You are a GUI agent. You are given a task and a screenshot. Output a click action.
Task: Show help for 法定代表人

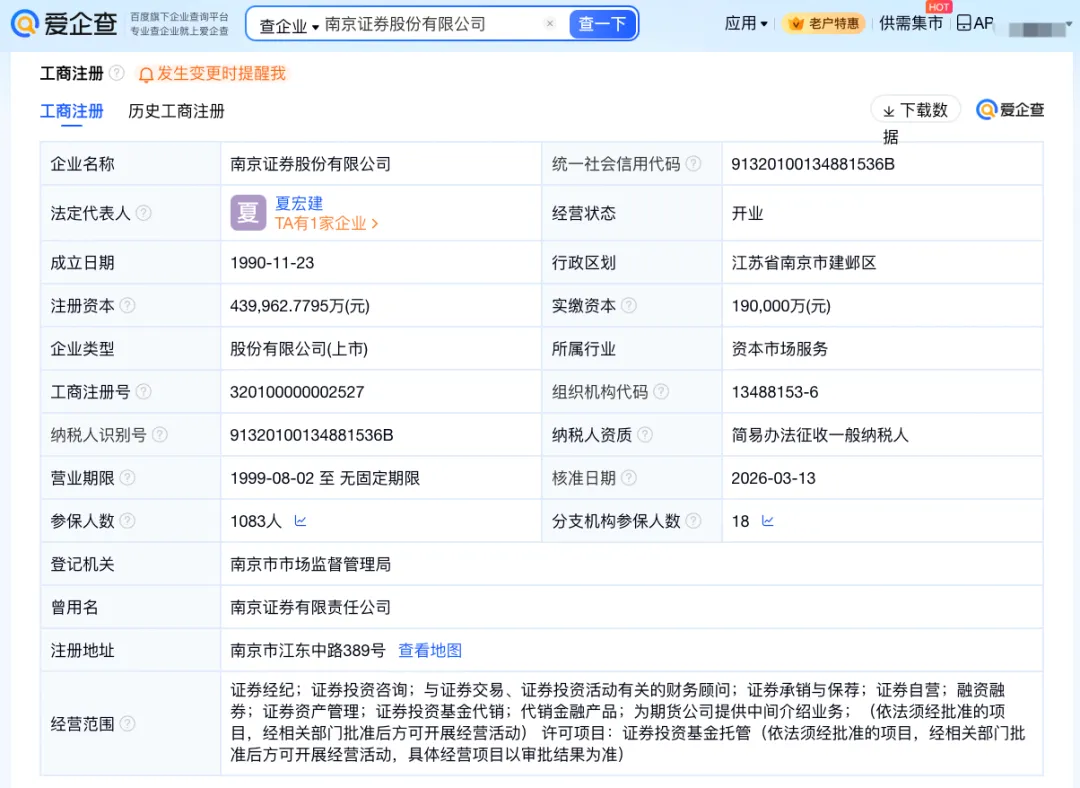143,213
